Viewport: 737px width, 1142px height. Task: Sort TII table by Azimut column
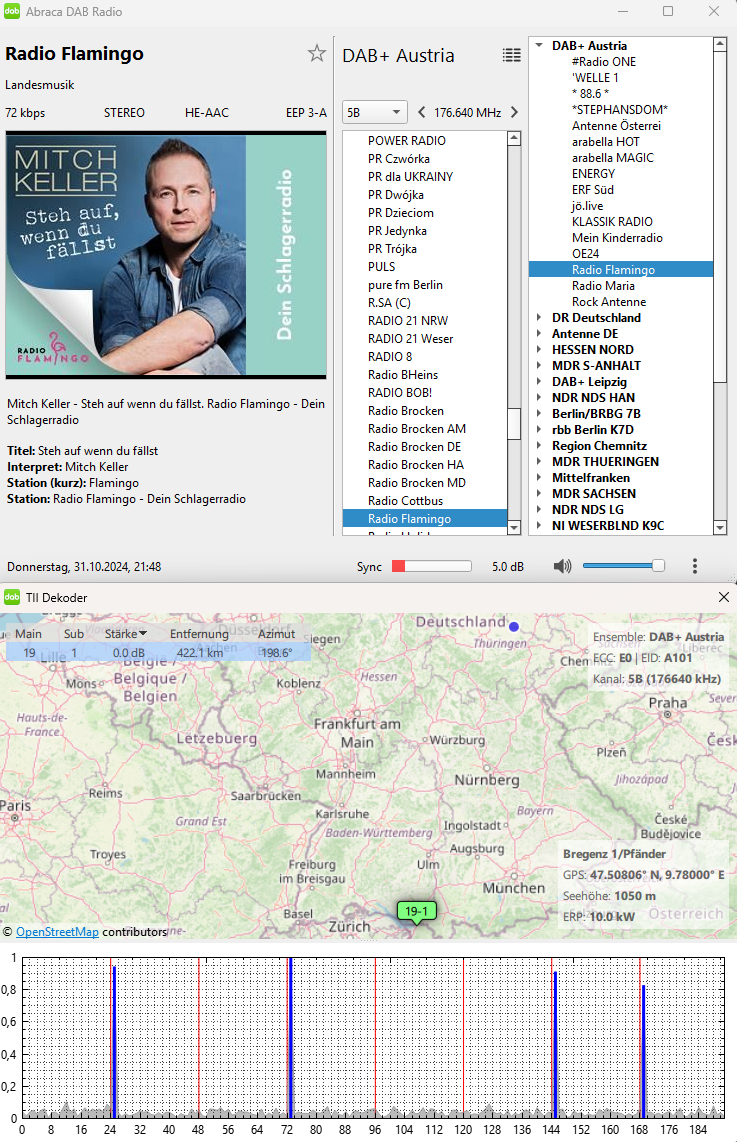pyautogui.click(x=277, y=634)
